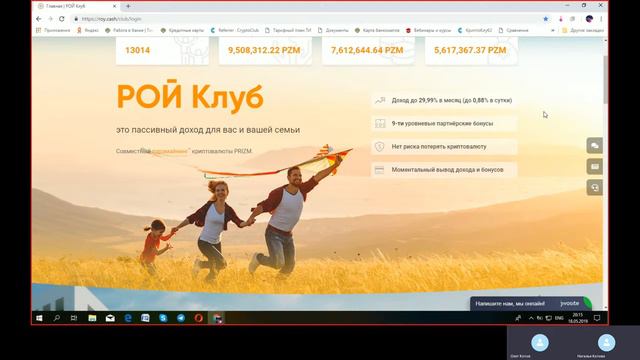Open the Яндекс bookmark
Image resolution: width=640 pixels, height=360 pixels.
88,30
